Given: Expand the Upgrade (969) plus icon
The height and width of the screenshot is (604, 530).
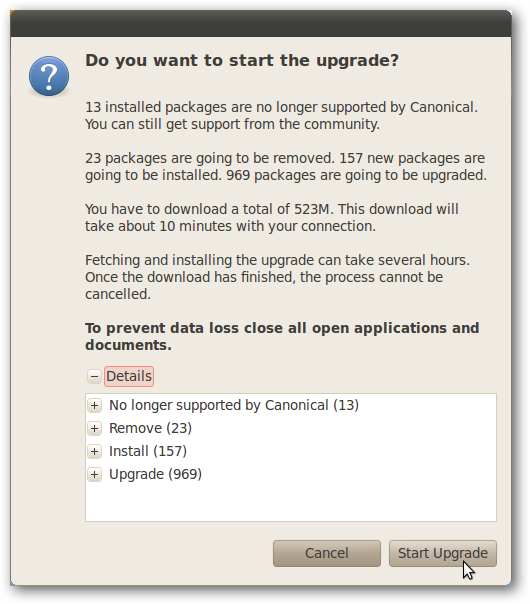Looking at the screenshot, I should point(94,475).
